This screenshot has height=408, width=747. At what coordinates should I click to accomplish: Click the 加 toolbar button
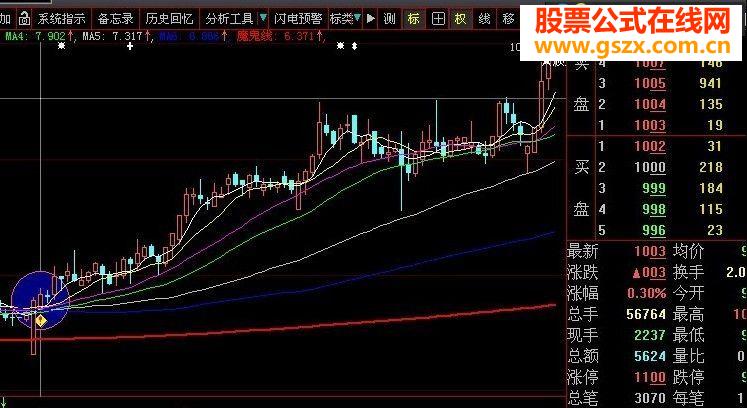point(5,19)
